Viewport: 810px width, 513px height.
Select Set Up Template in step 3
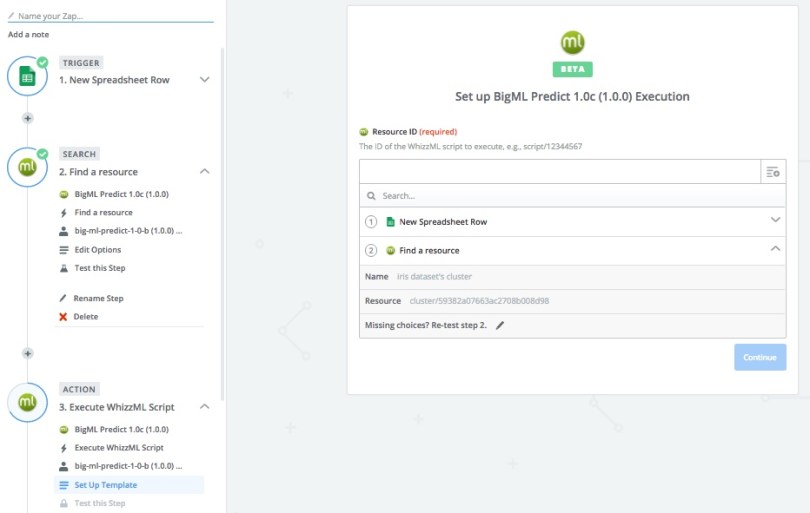click(105, 485)
